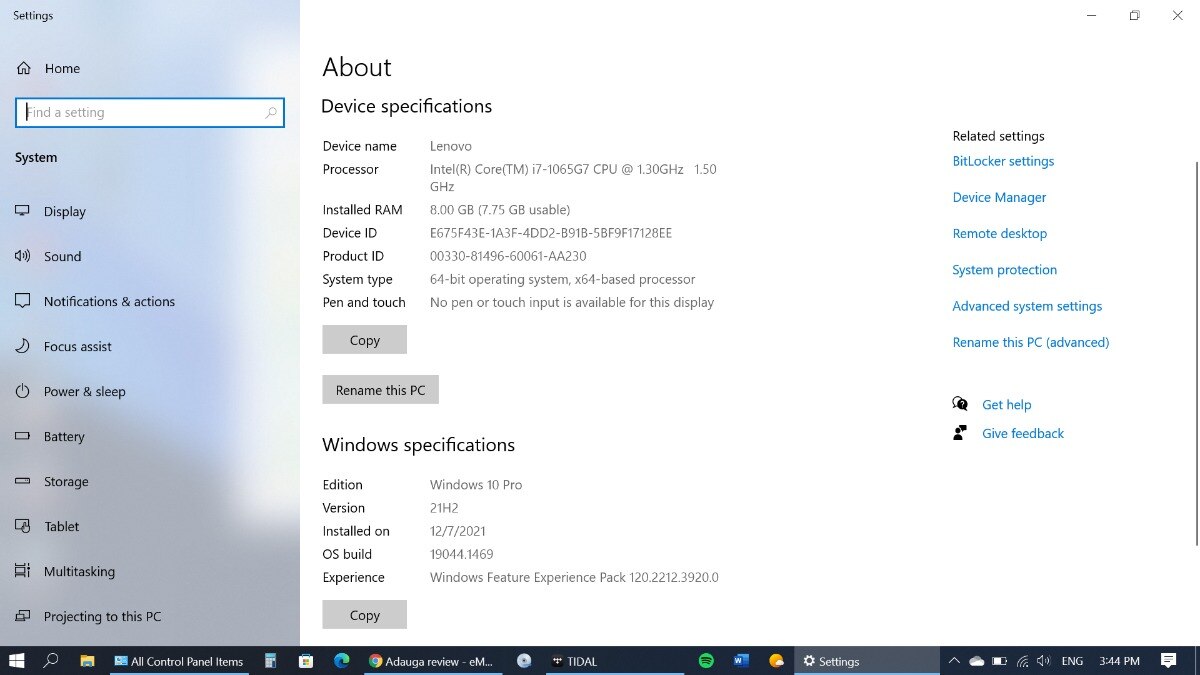Screen dimensions: 1200x675
Task: Select the Storage section
Action: pos(66,482)
